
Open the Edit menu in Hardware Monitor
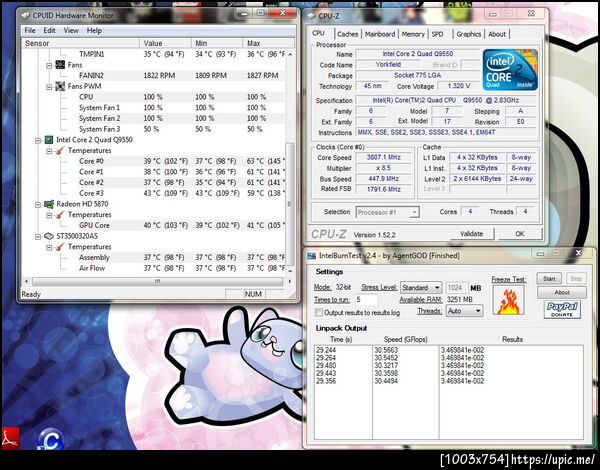point(49,31)
